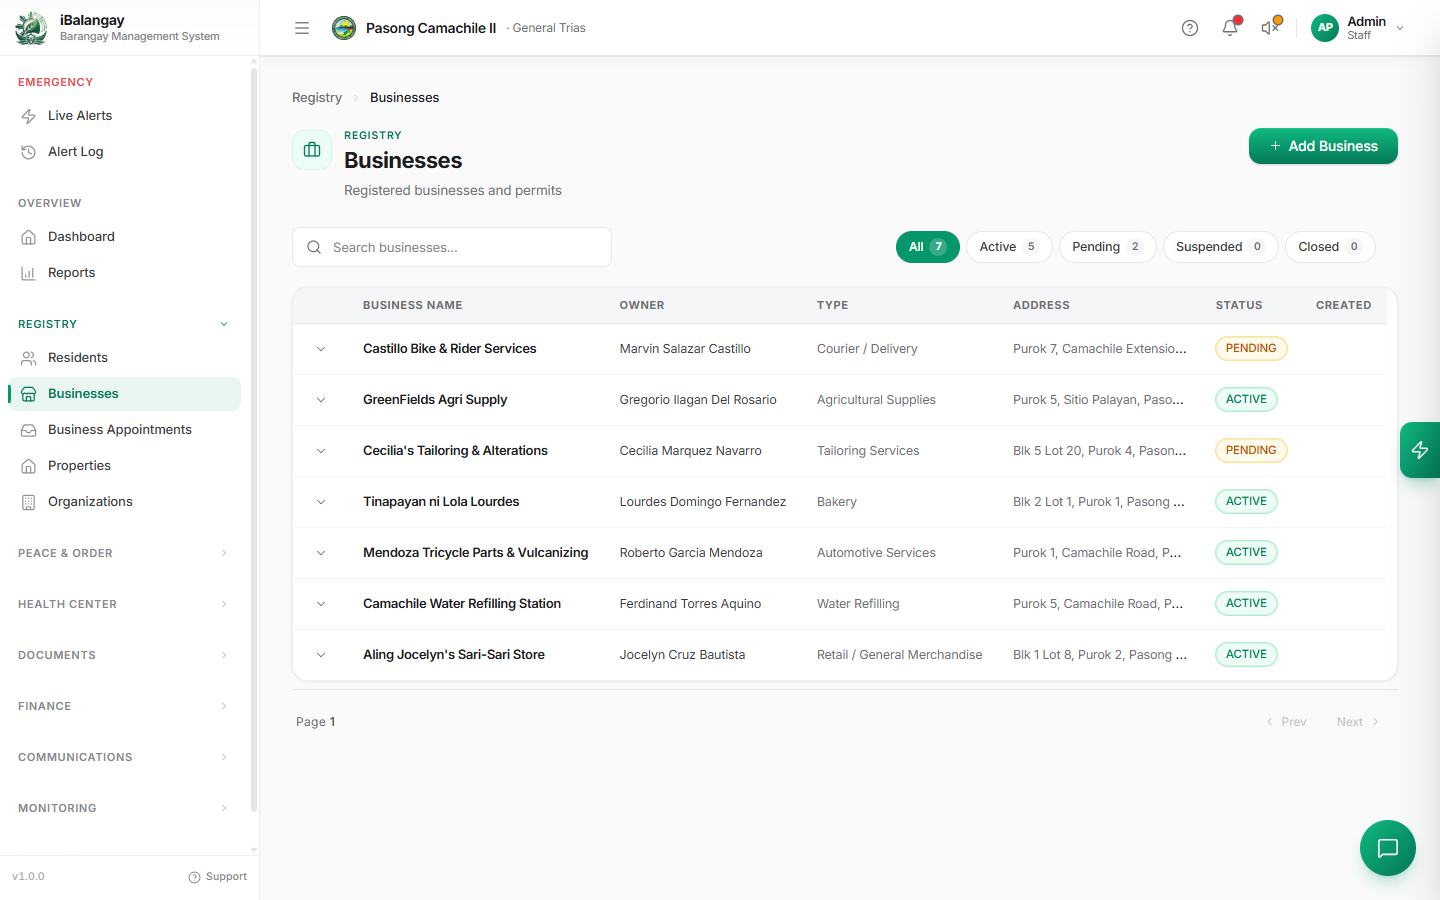Open the Admin account dropdown chevron
The height and width of the screenshot is (900, 1440).
pos(1400,28)
